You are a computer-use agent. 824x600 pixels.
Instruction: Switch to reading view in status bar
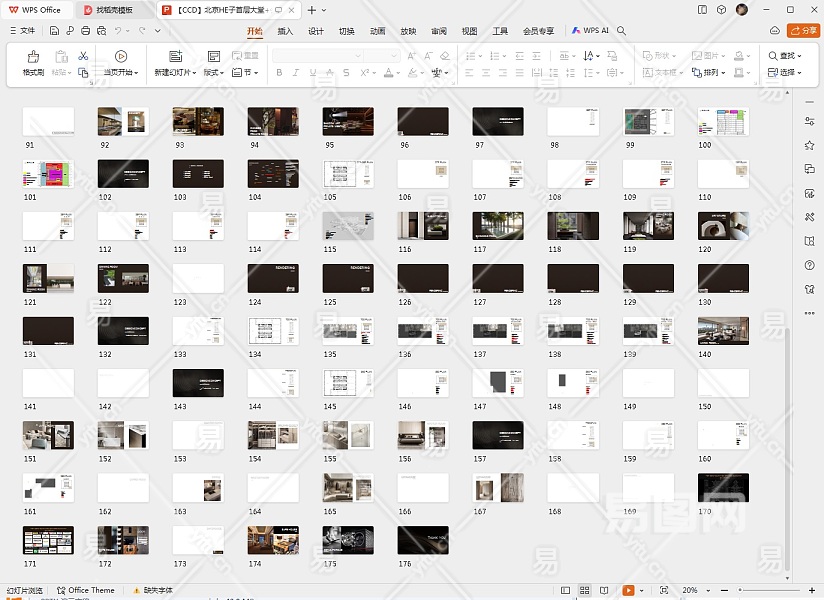(604, 591)
